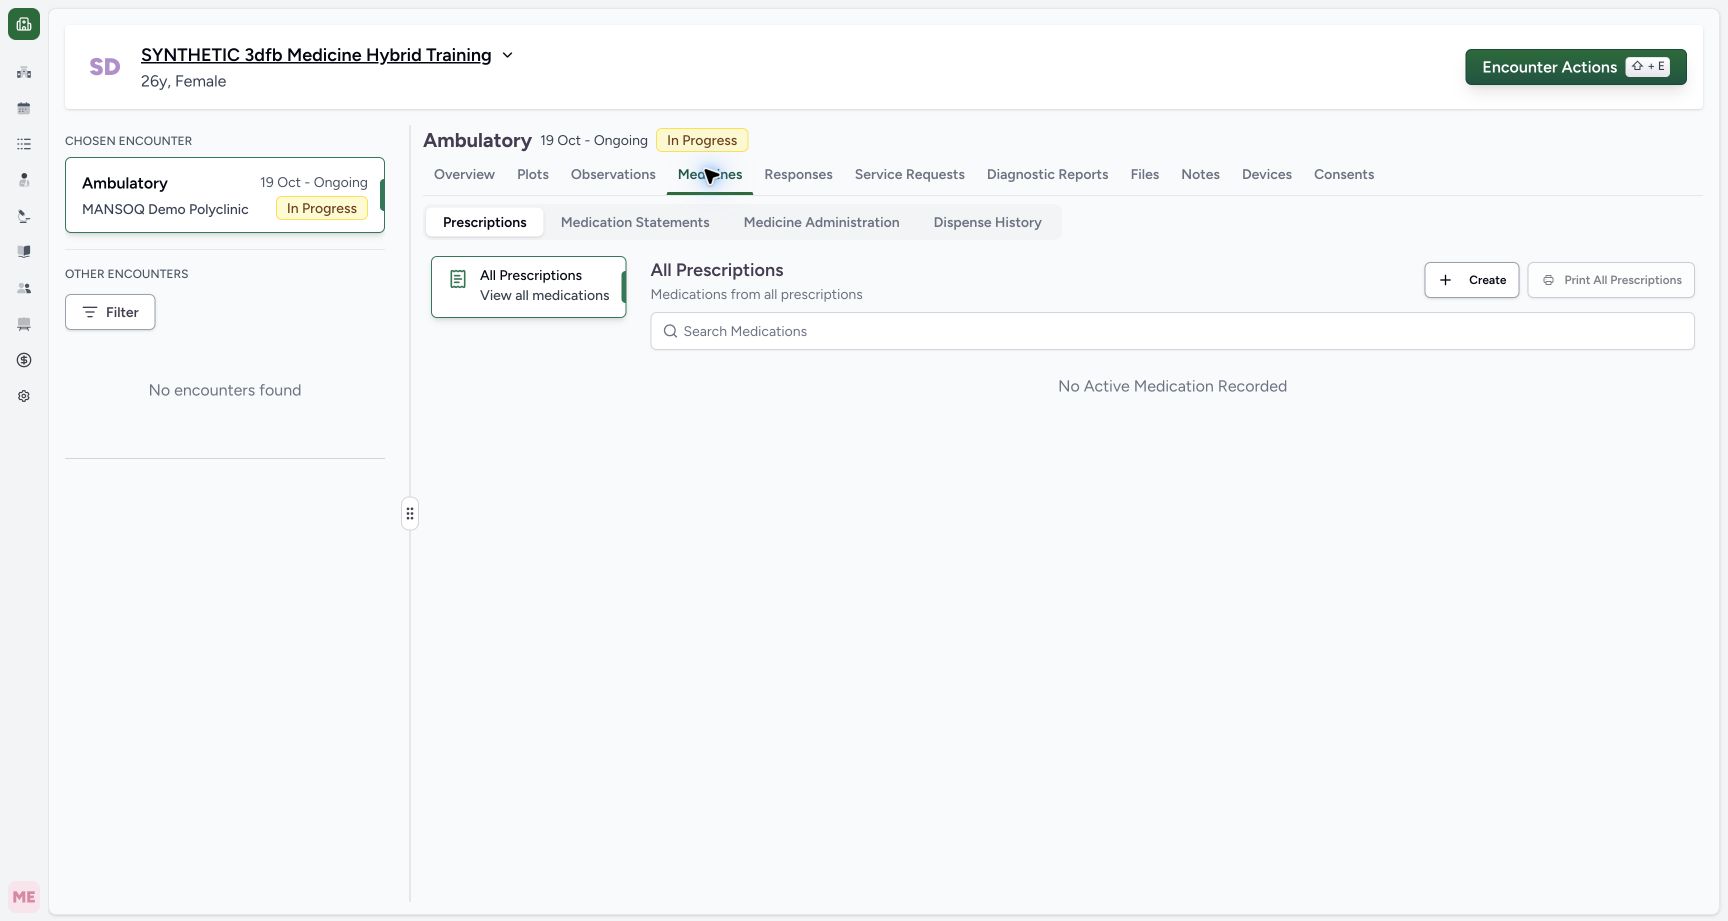Select the Medication Statements sub-tab
Viewport: 1728px width, 921px height.
tap(635, 222)
